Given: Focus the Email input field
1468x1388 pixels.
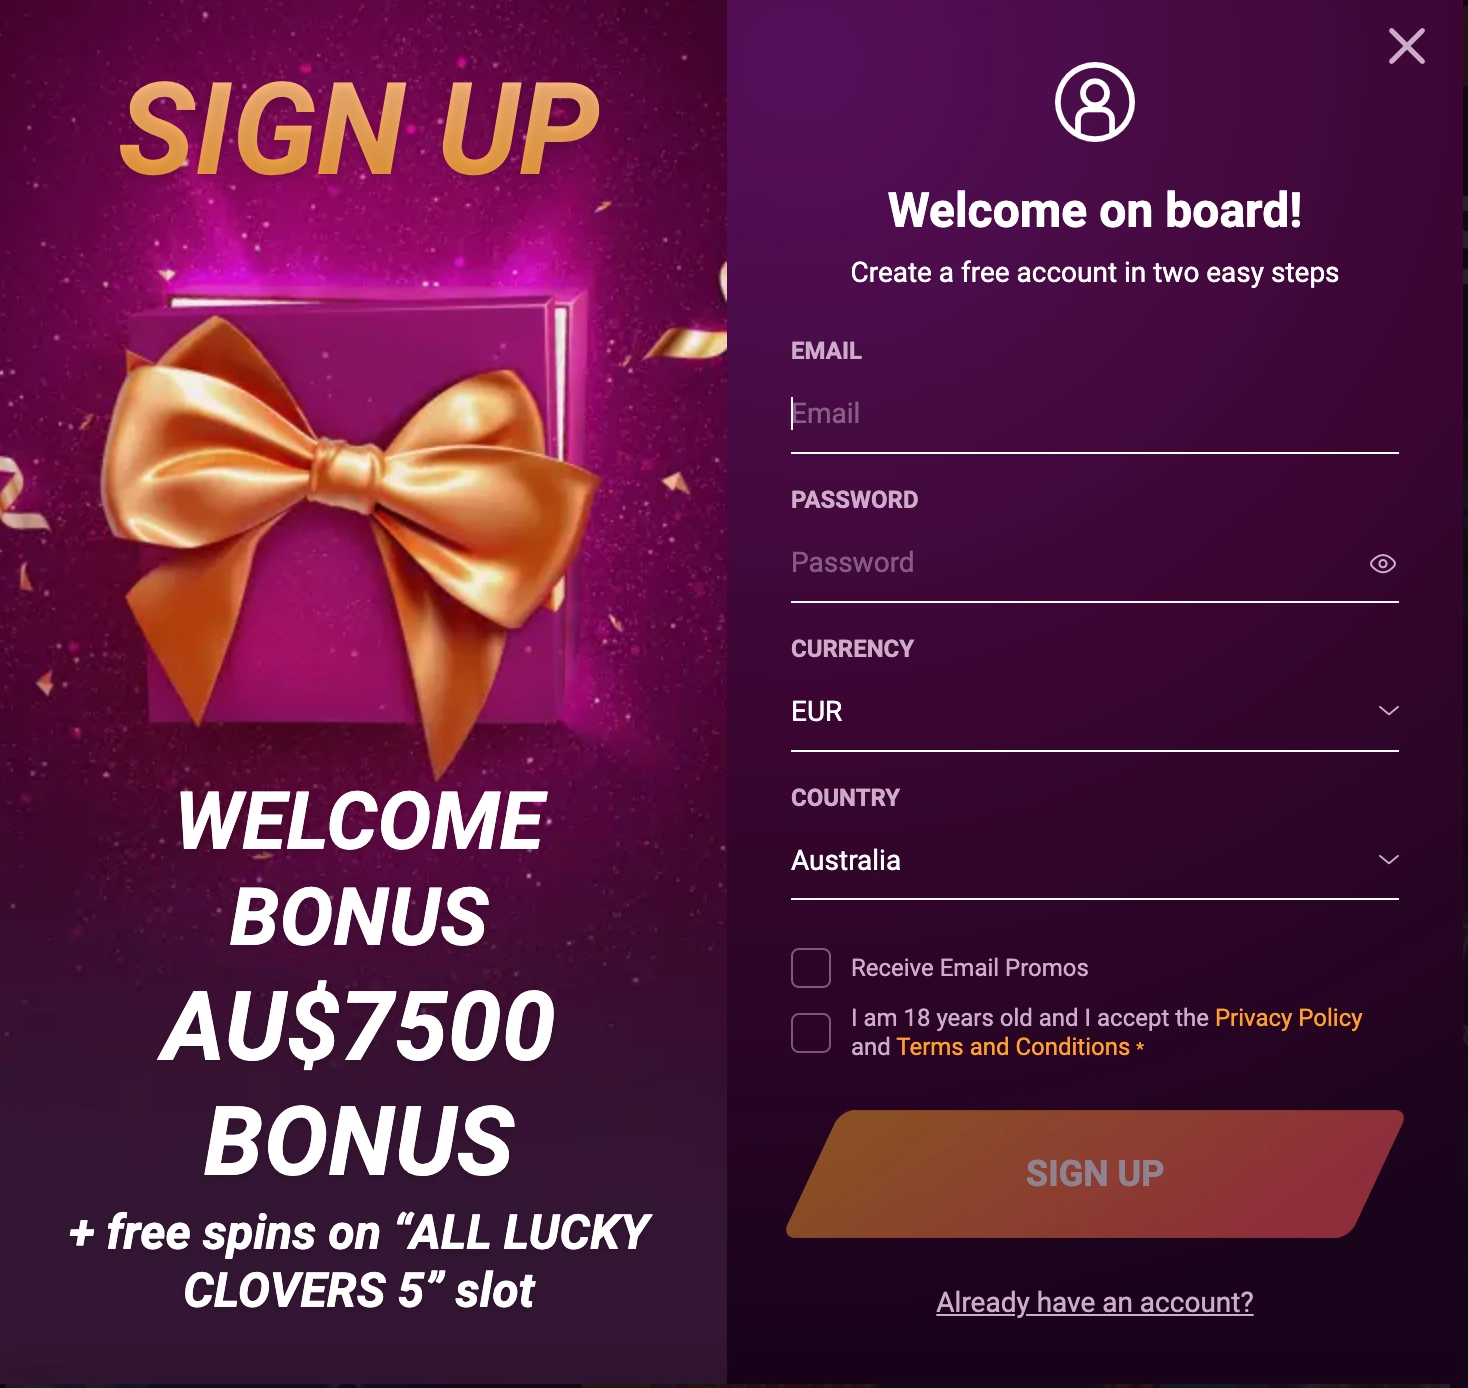Looking at the screenshot, I should [1094, 414].
